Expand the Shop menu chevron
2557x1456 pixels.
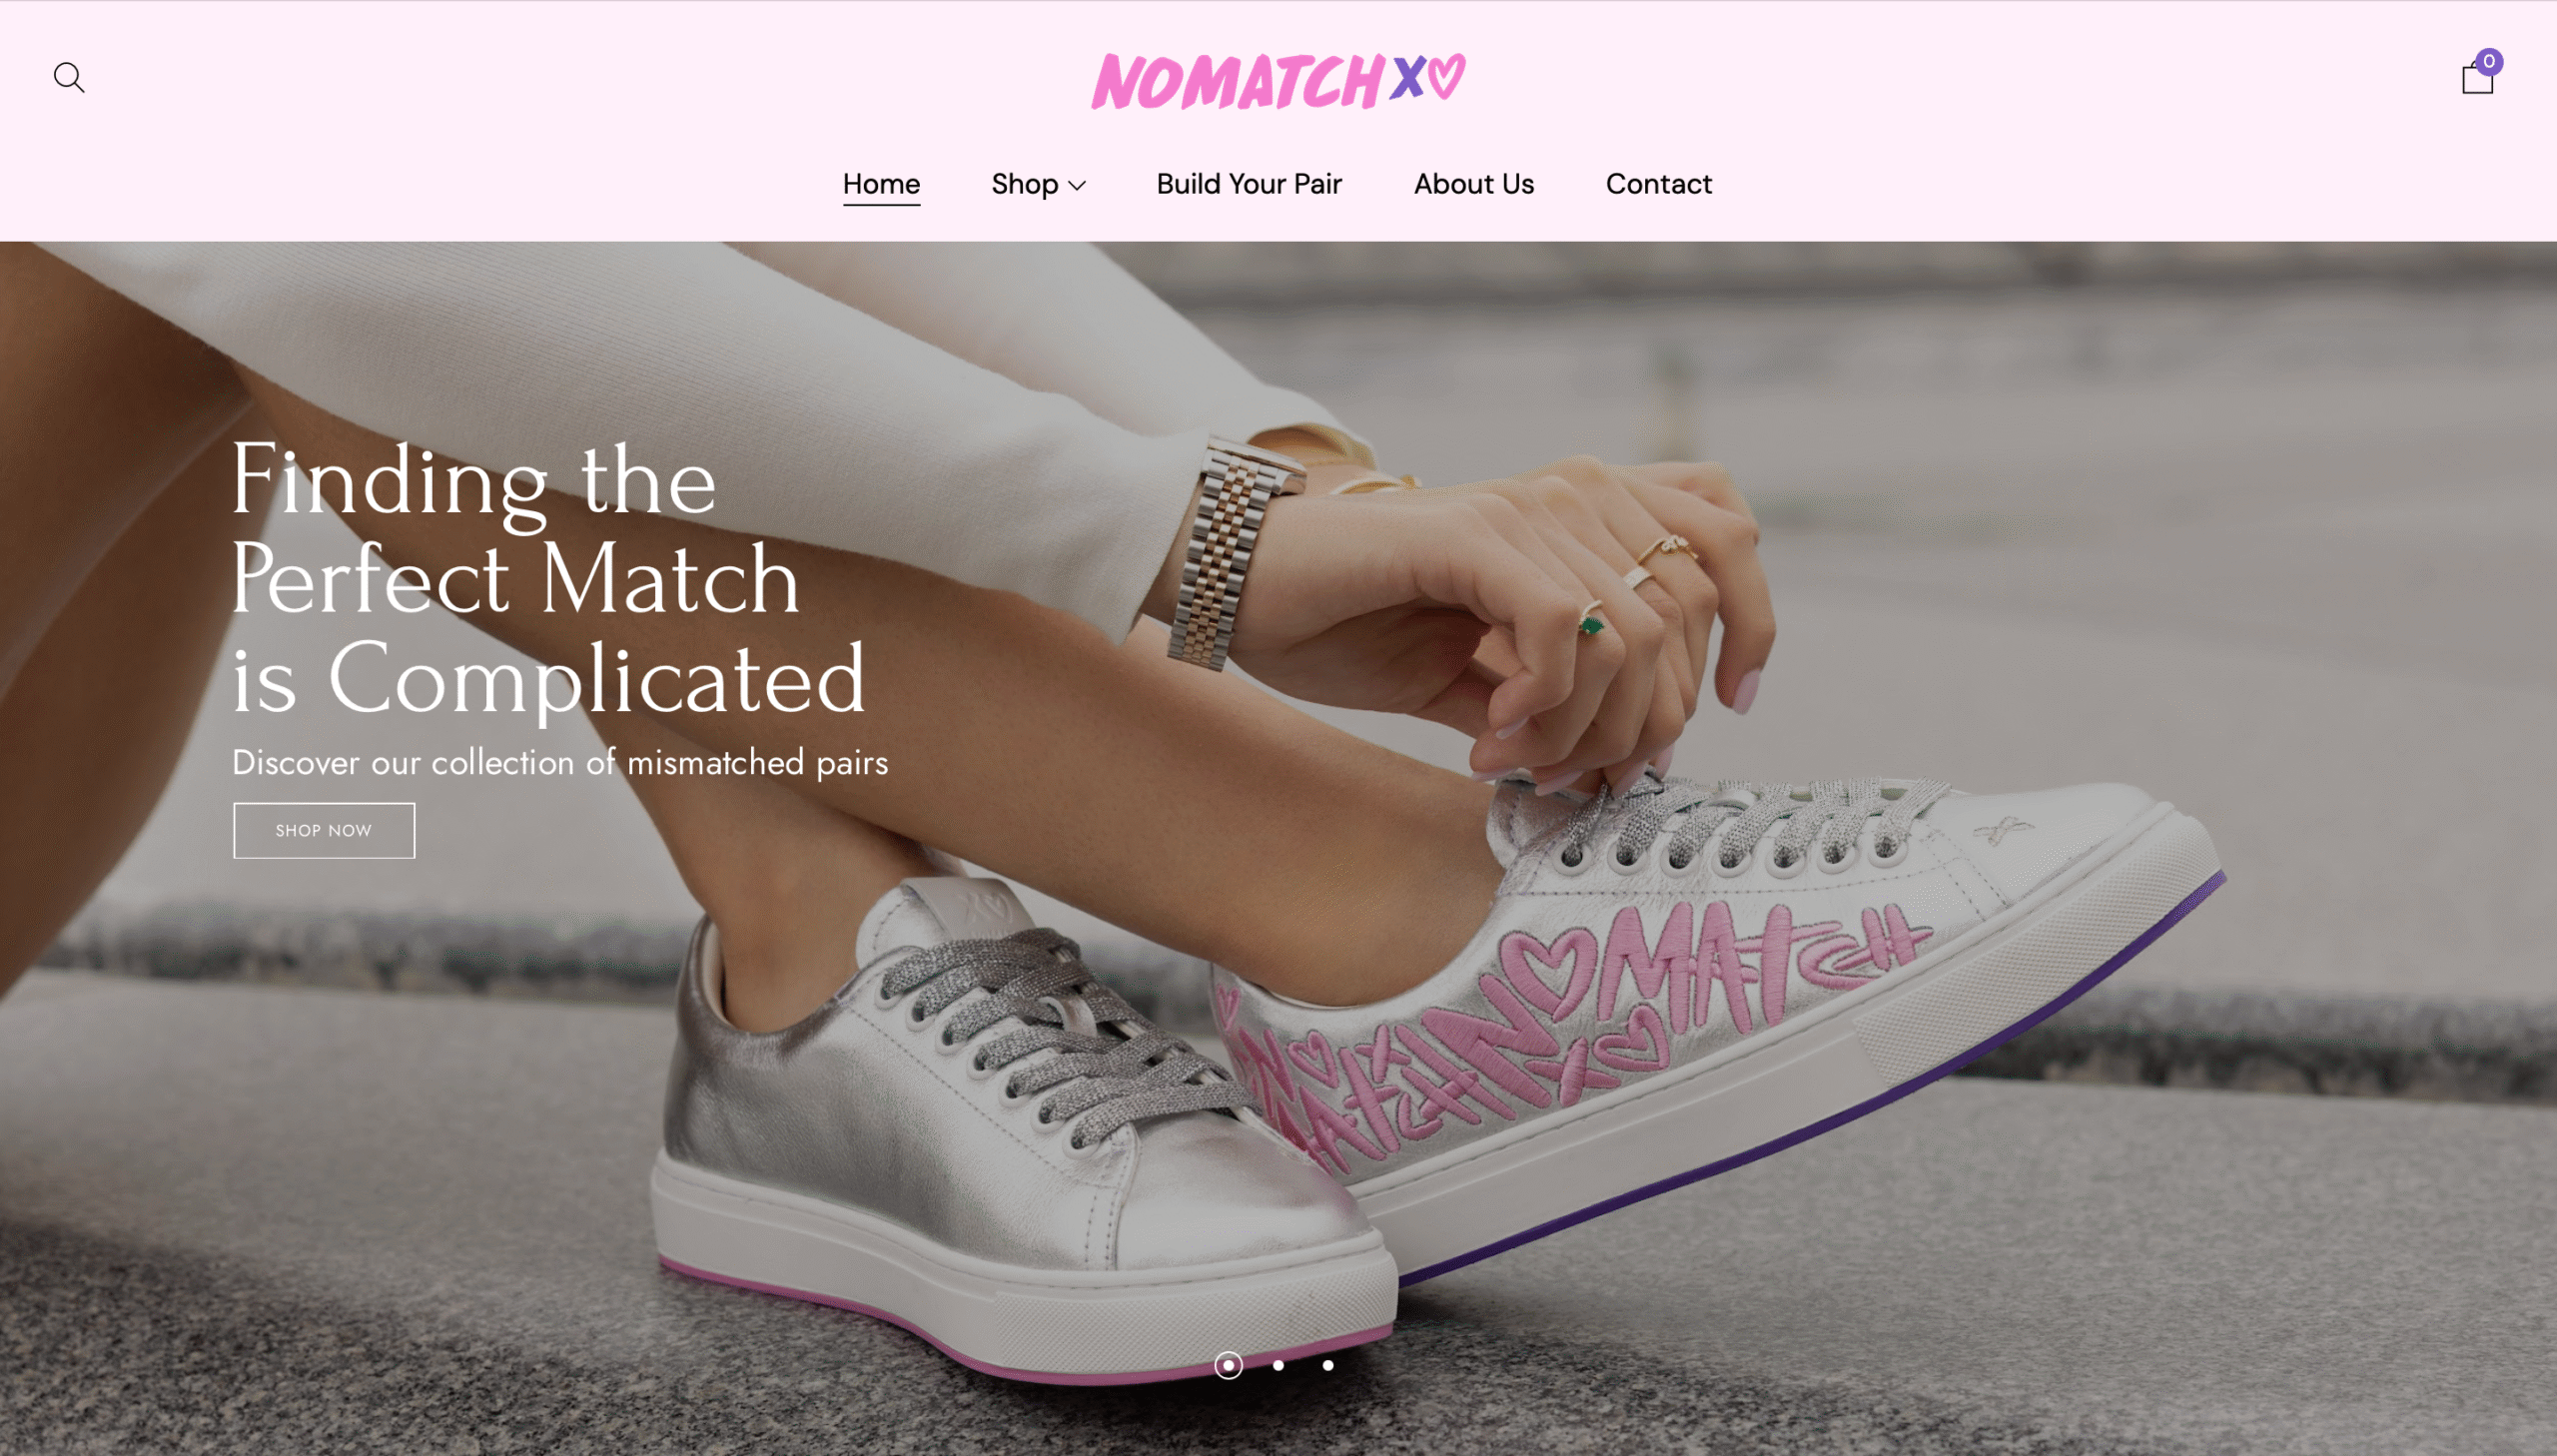point(1077,185)
